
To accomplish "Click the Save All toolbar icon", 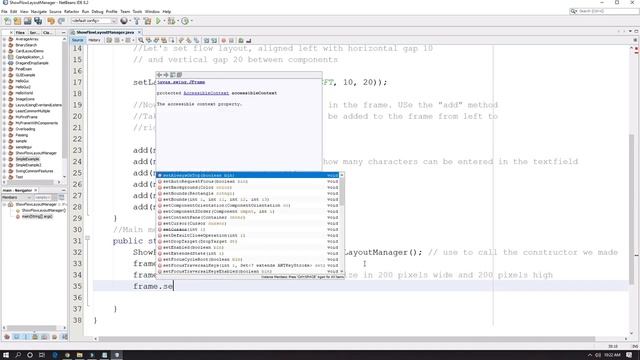I will click(x=38, y=21).
